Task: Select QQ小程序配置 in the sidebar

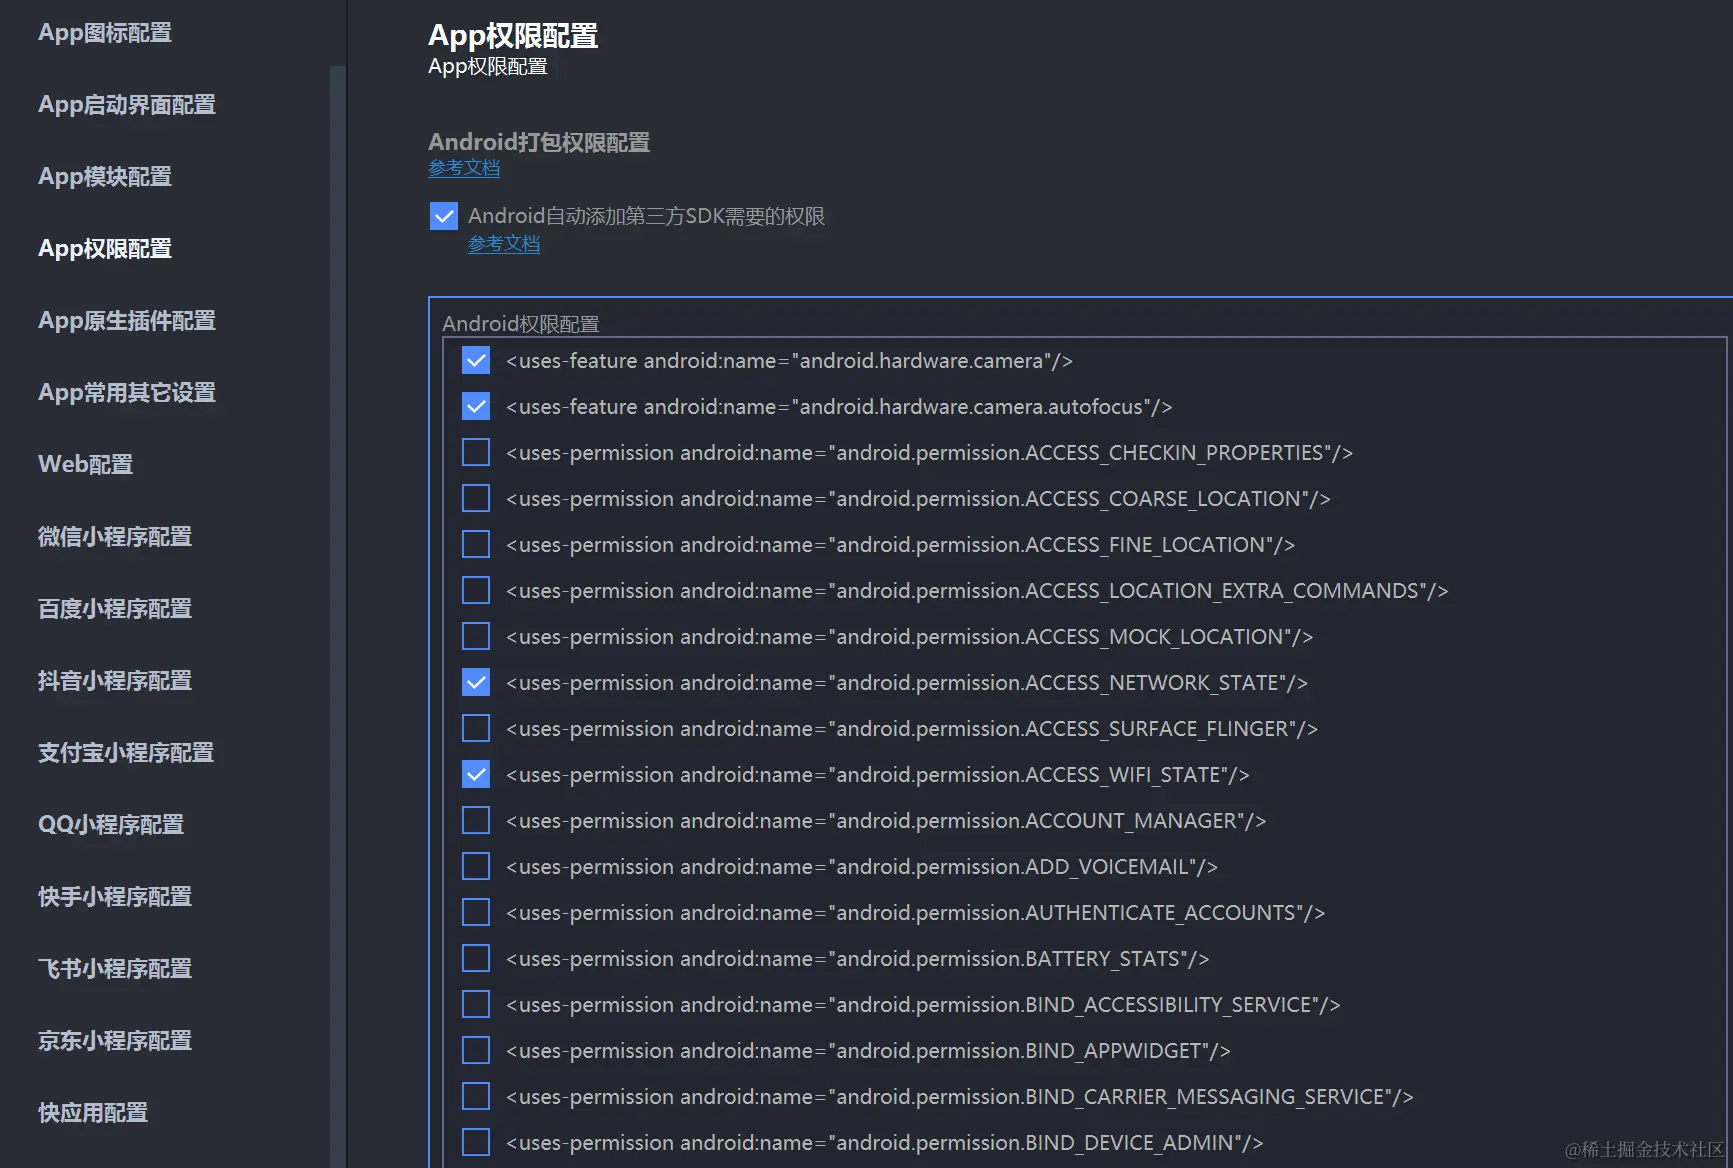Action: click(x=110, y=824)
